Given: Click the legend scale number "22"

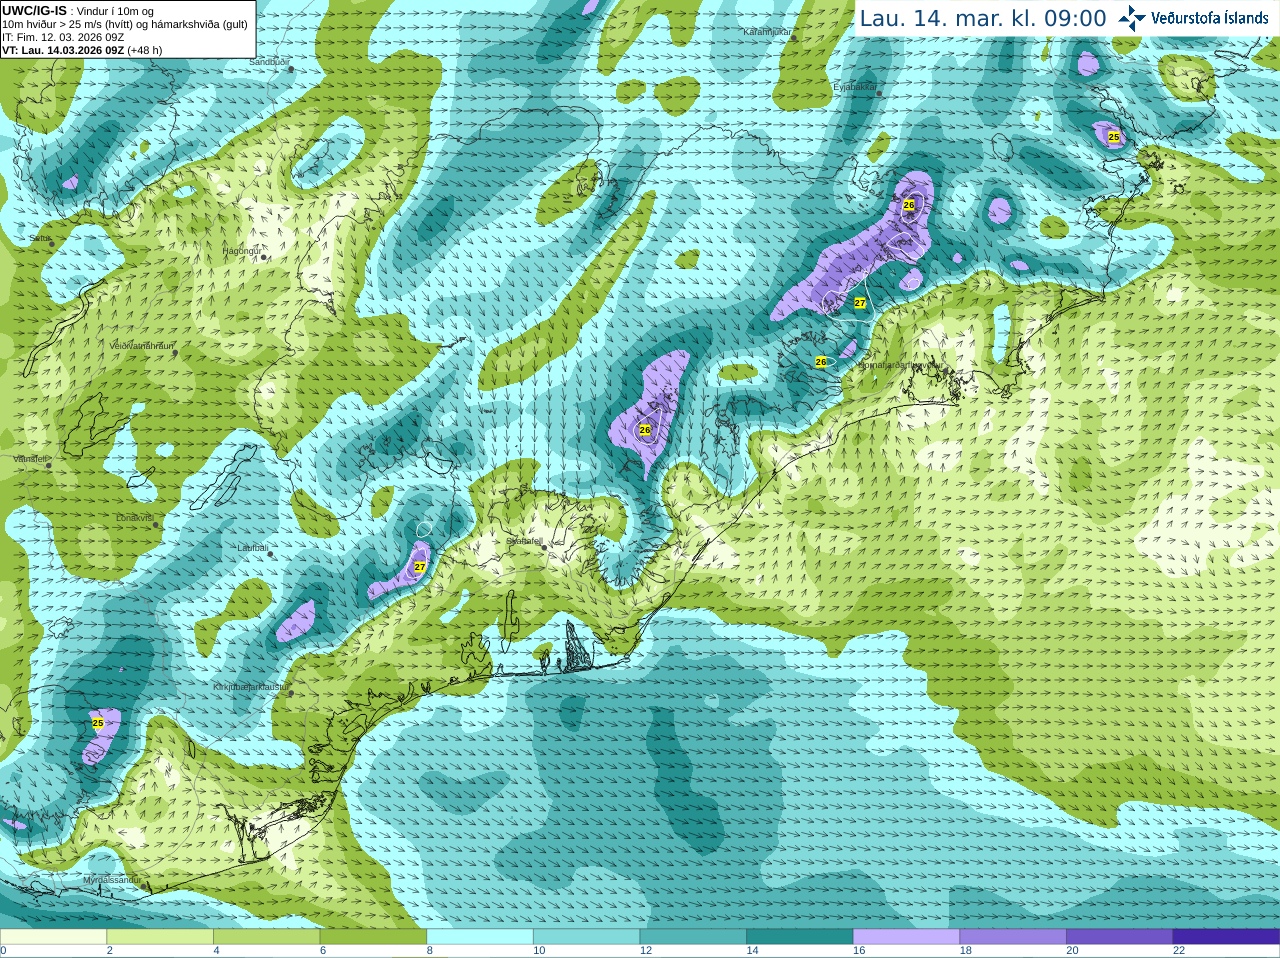Looking at the screenshot, I should 1179,951.
